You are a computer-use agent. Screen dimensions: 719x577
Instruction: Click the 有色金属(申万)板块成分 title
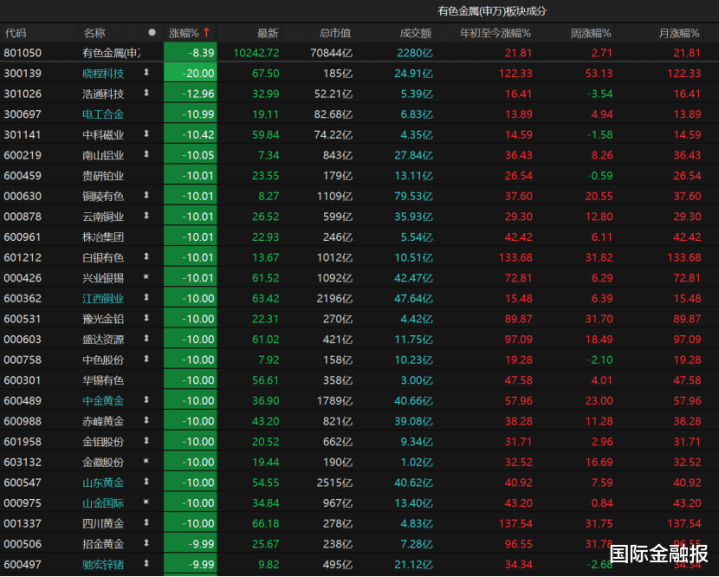tap(492, 11)
